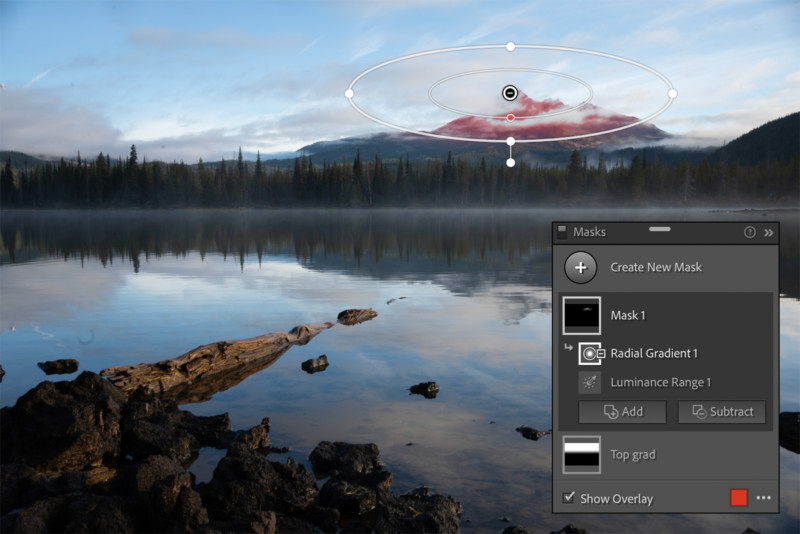The image size is (800, 534).
Task: Toggle the Show Overlay checkbox
Action: coord(569,498)
